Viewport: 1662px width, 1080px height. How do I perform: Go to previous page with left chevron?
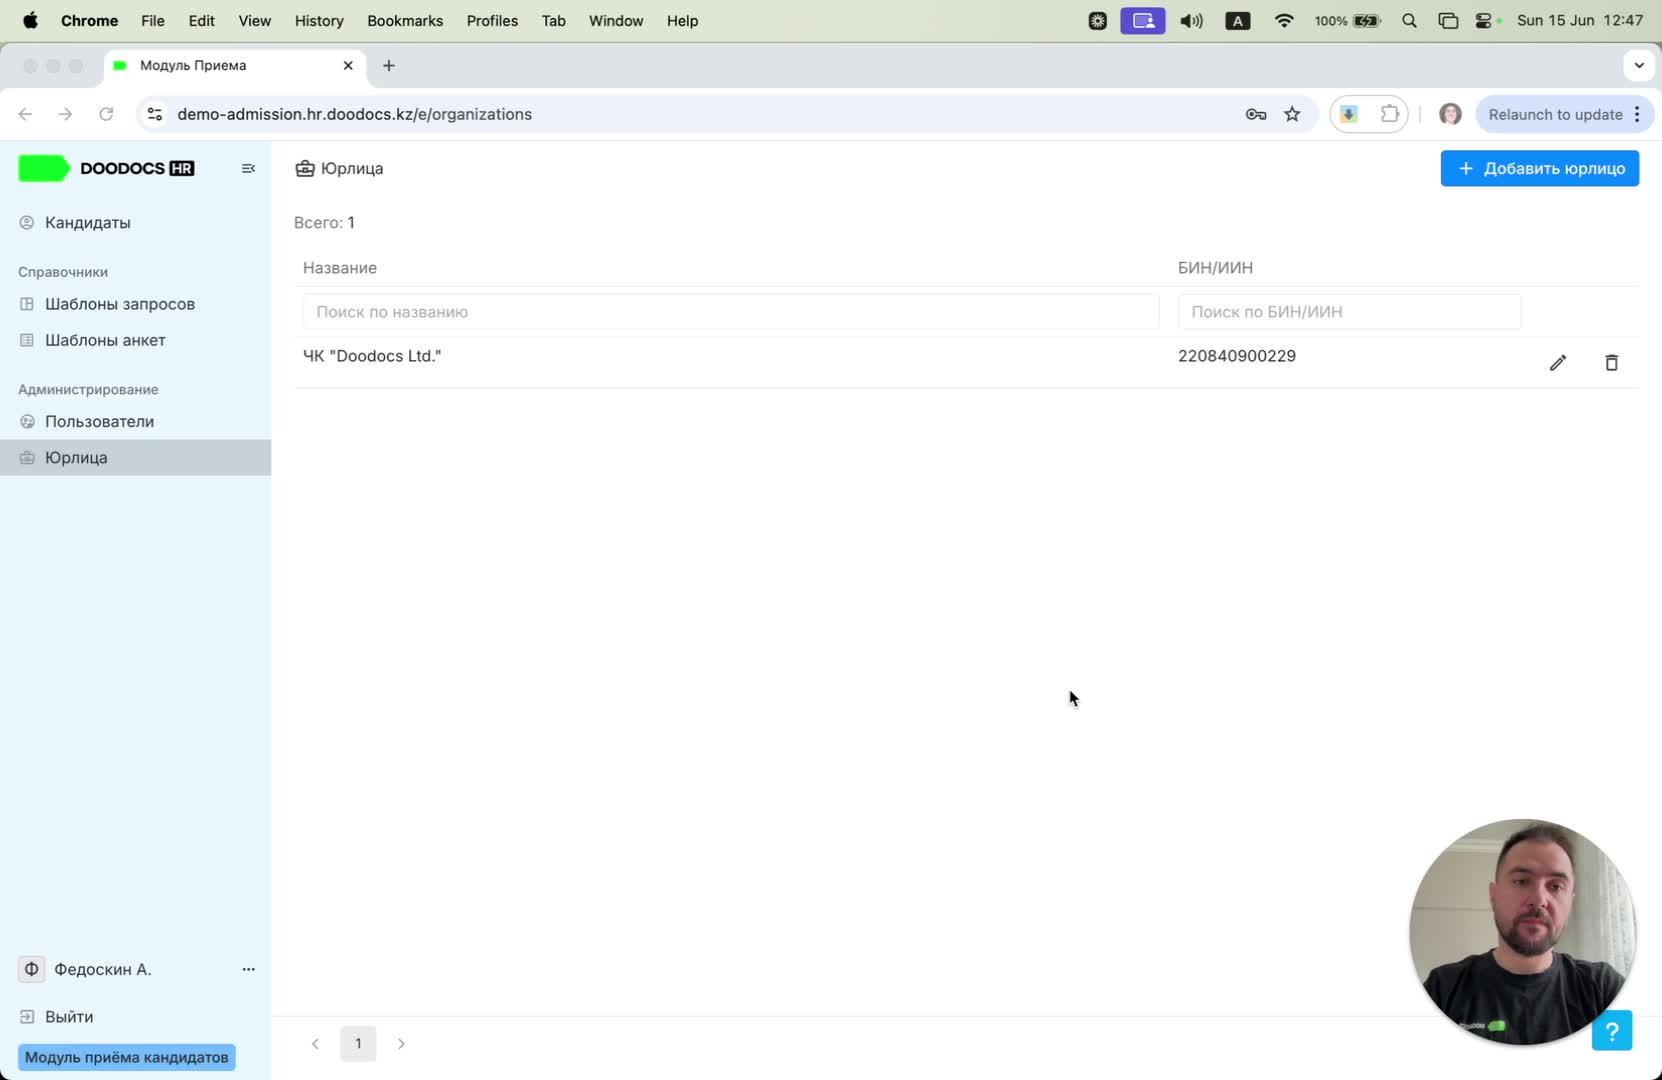(x=315, y=1043)
